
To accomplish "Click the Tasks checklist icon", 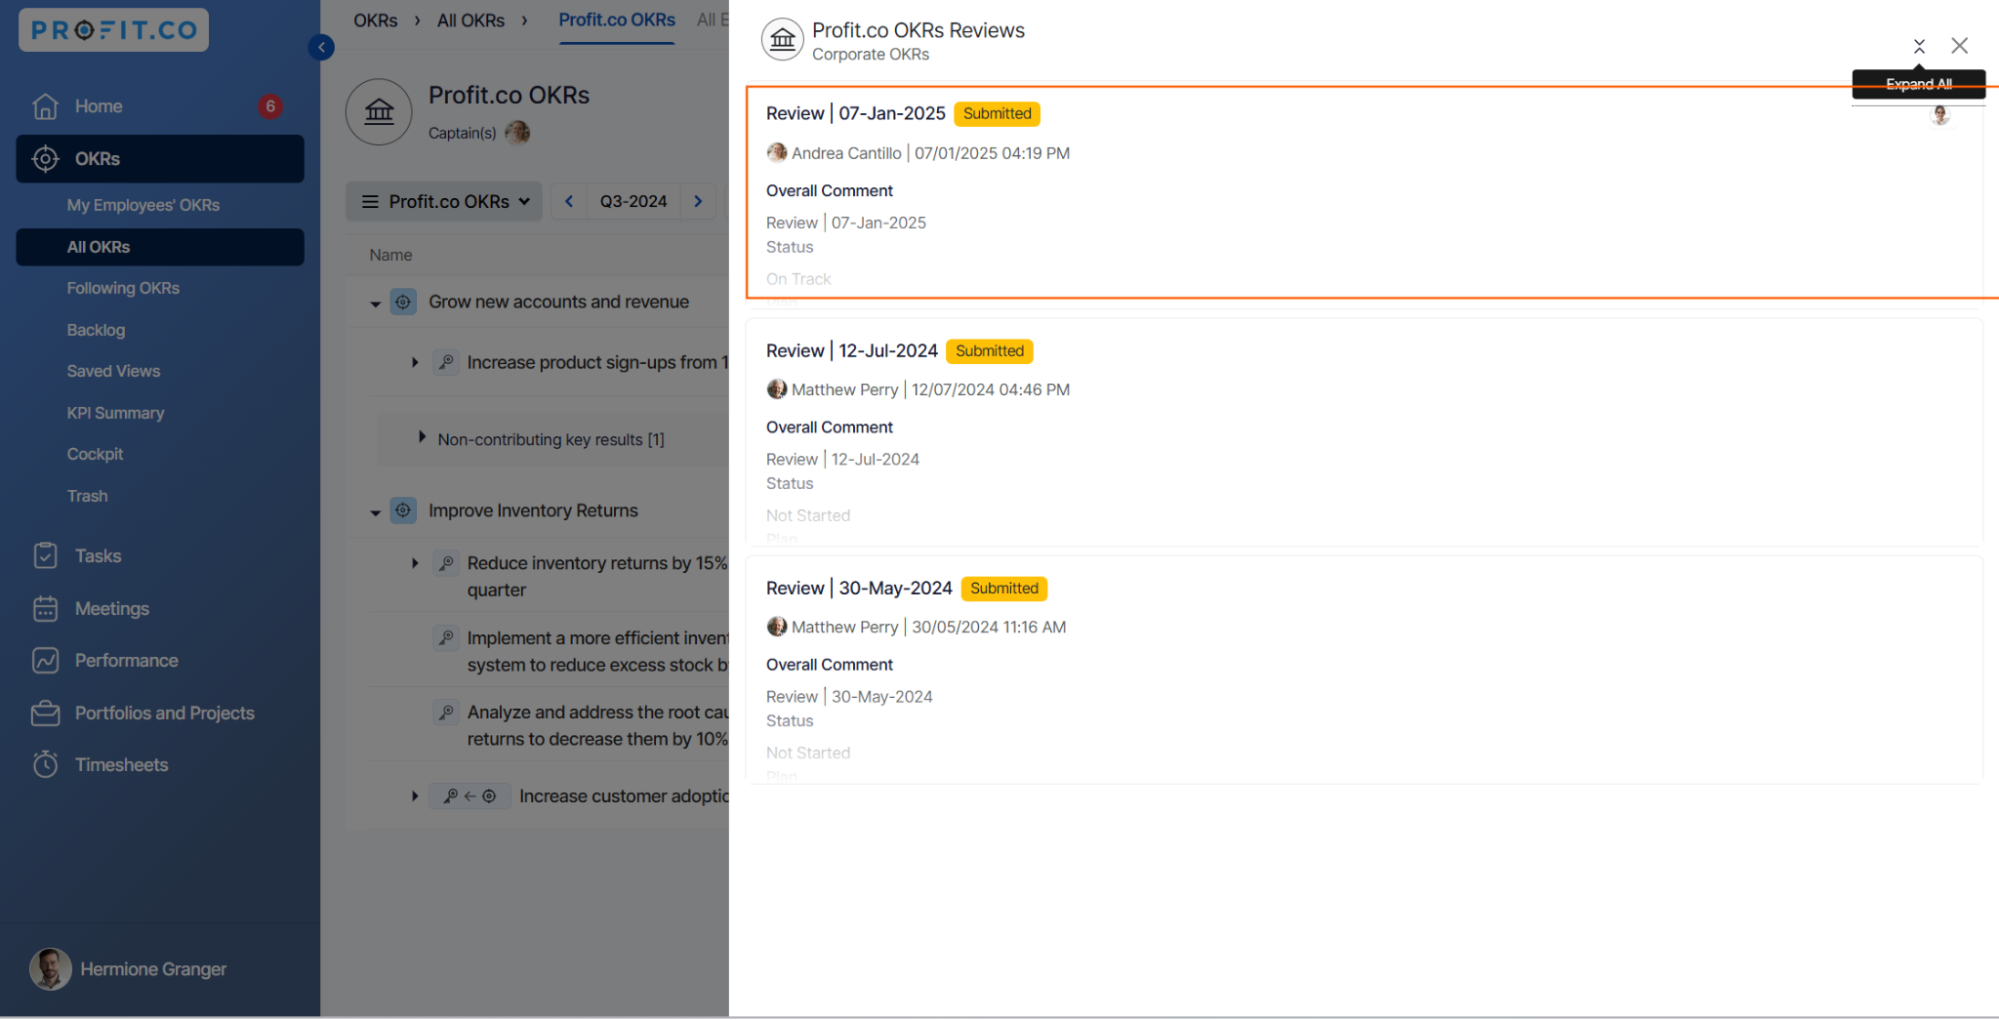I will click(45, 556).
